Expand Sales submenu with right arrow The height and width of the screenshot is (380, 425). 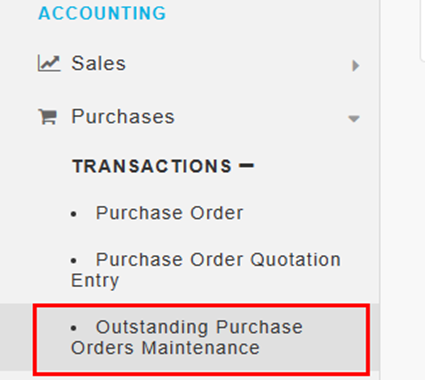(x=355, y=65)
